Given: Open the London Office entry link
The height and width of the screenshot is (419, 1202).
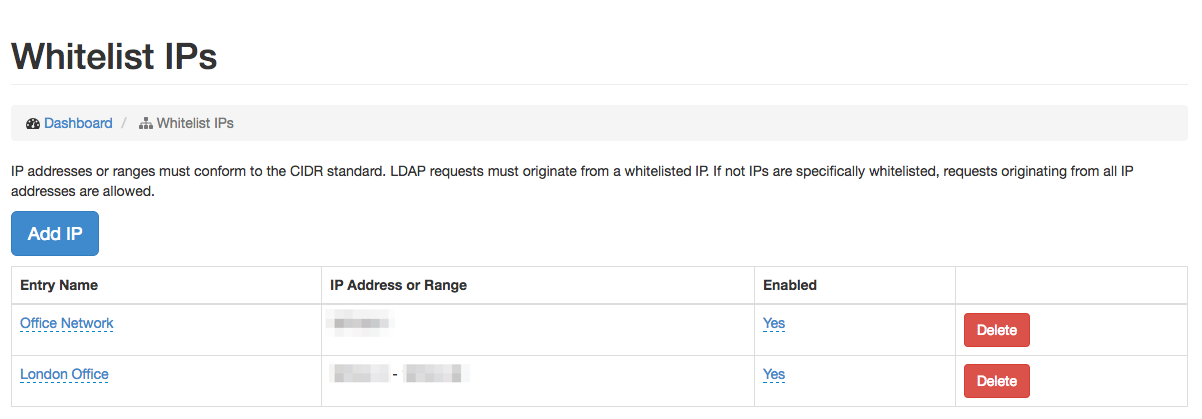Looking at the screenshot, I should (x=64, y=374).
